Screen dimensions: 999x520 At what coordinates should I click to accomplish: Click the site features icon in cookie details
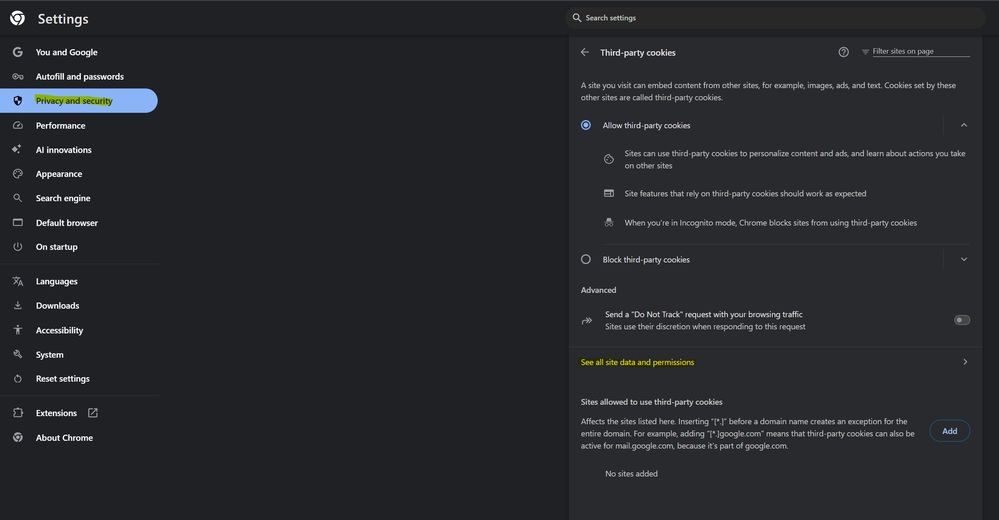tap(609, 193)
